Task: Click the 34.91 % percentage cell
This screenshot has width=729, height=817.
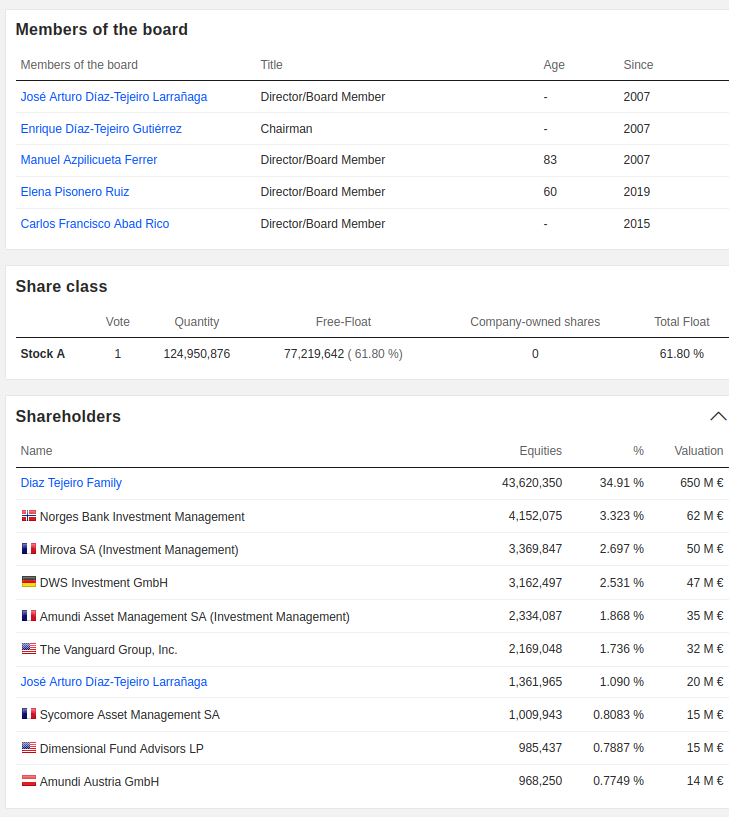Action: point(622,483)
